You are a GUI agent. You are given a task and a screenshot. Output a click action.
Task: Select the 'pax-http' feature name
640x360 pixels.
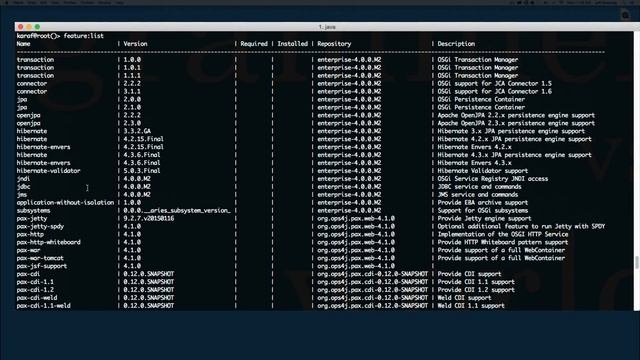point(30,234)
